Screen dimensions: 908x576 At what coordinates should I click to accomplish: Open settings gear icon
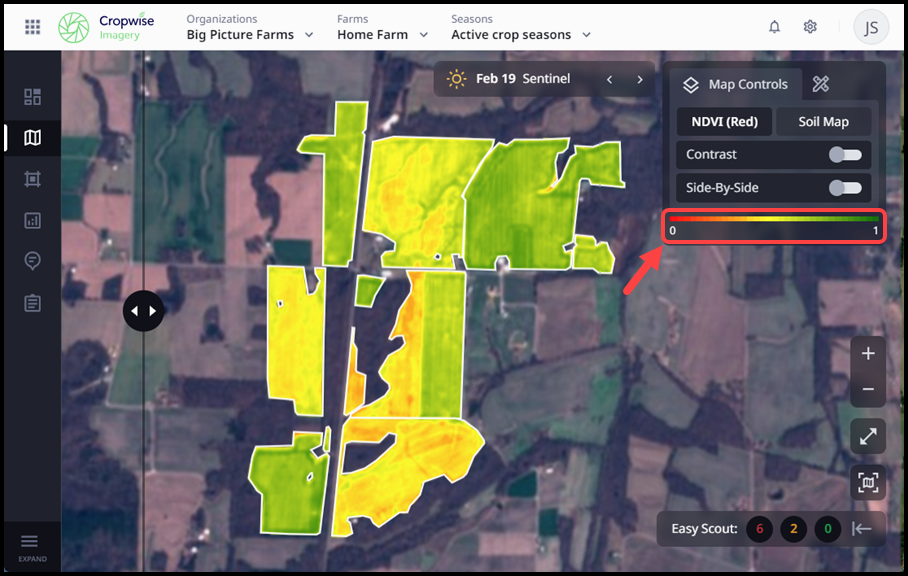(x=810, y=27)
